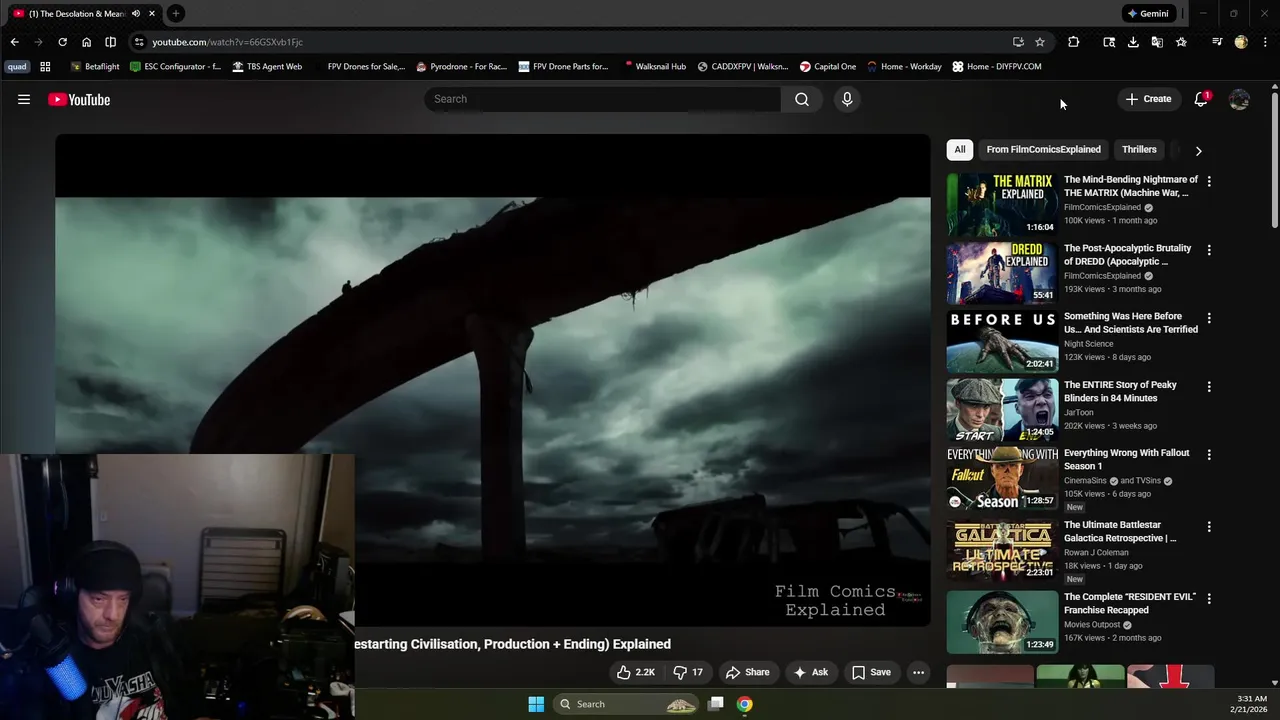
Task: Open Chrome apps grid in bookmarks bar
Action: tap(45, 67)
